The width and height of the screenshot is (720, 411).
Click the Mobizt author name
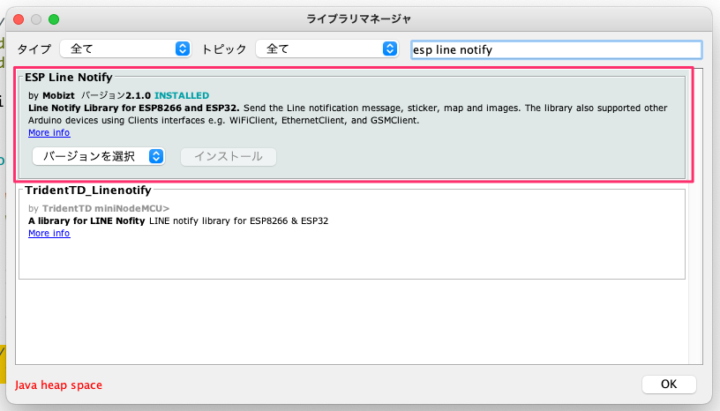pyautogui.click(x=58, y=95)
